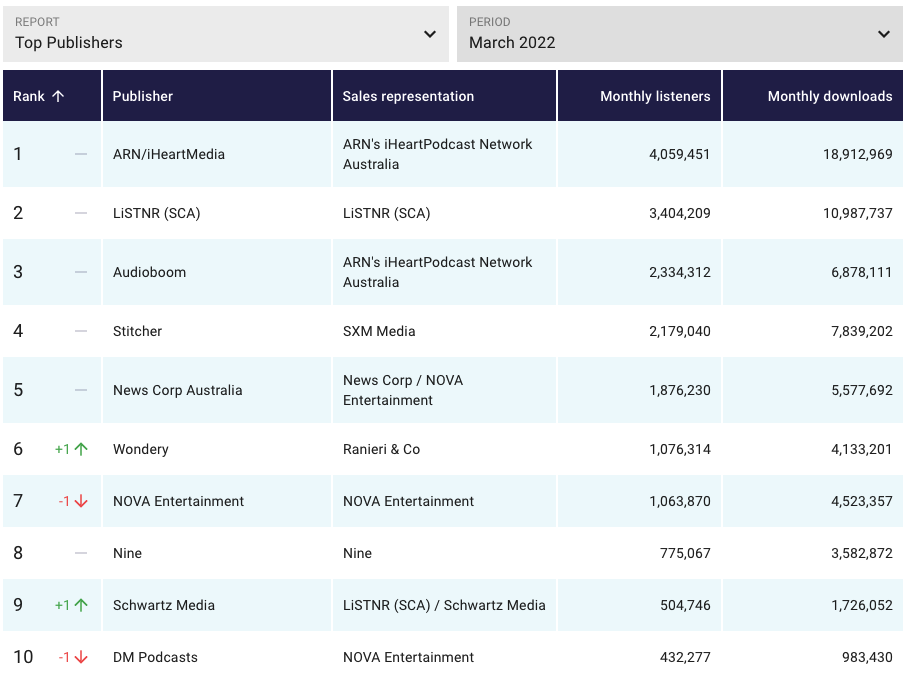Click monthly listeners value 775,067
Viewport: 907px width, 680px height.
(685, 553)
